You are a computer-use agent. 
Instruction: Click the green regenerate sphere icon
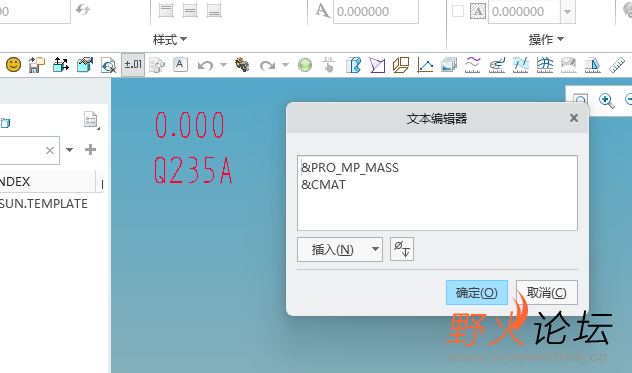[x=305, y=65]
